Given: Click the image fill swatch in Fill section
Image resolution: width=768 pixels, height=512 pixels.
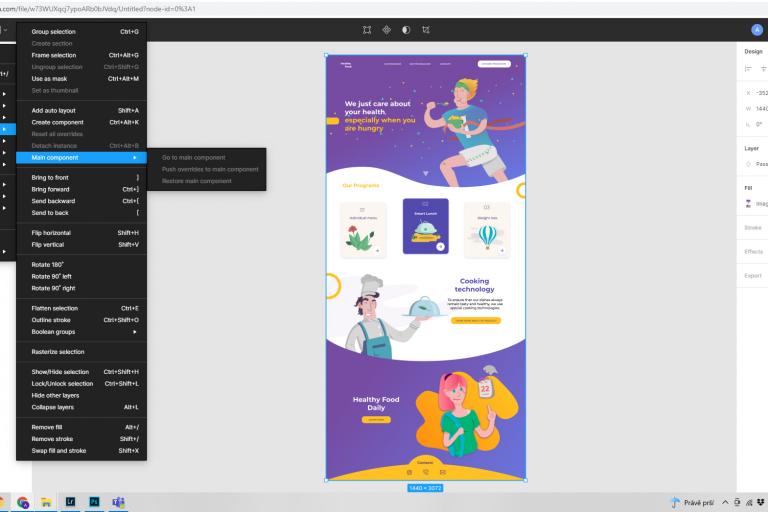Looking at the screenshot, I should pyautogui.click(x=749, y=203).
